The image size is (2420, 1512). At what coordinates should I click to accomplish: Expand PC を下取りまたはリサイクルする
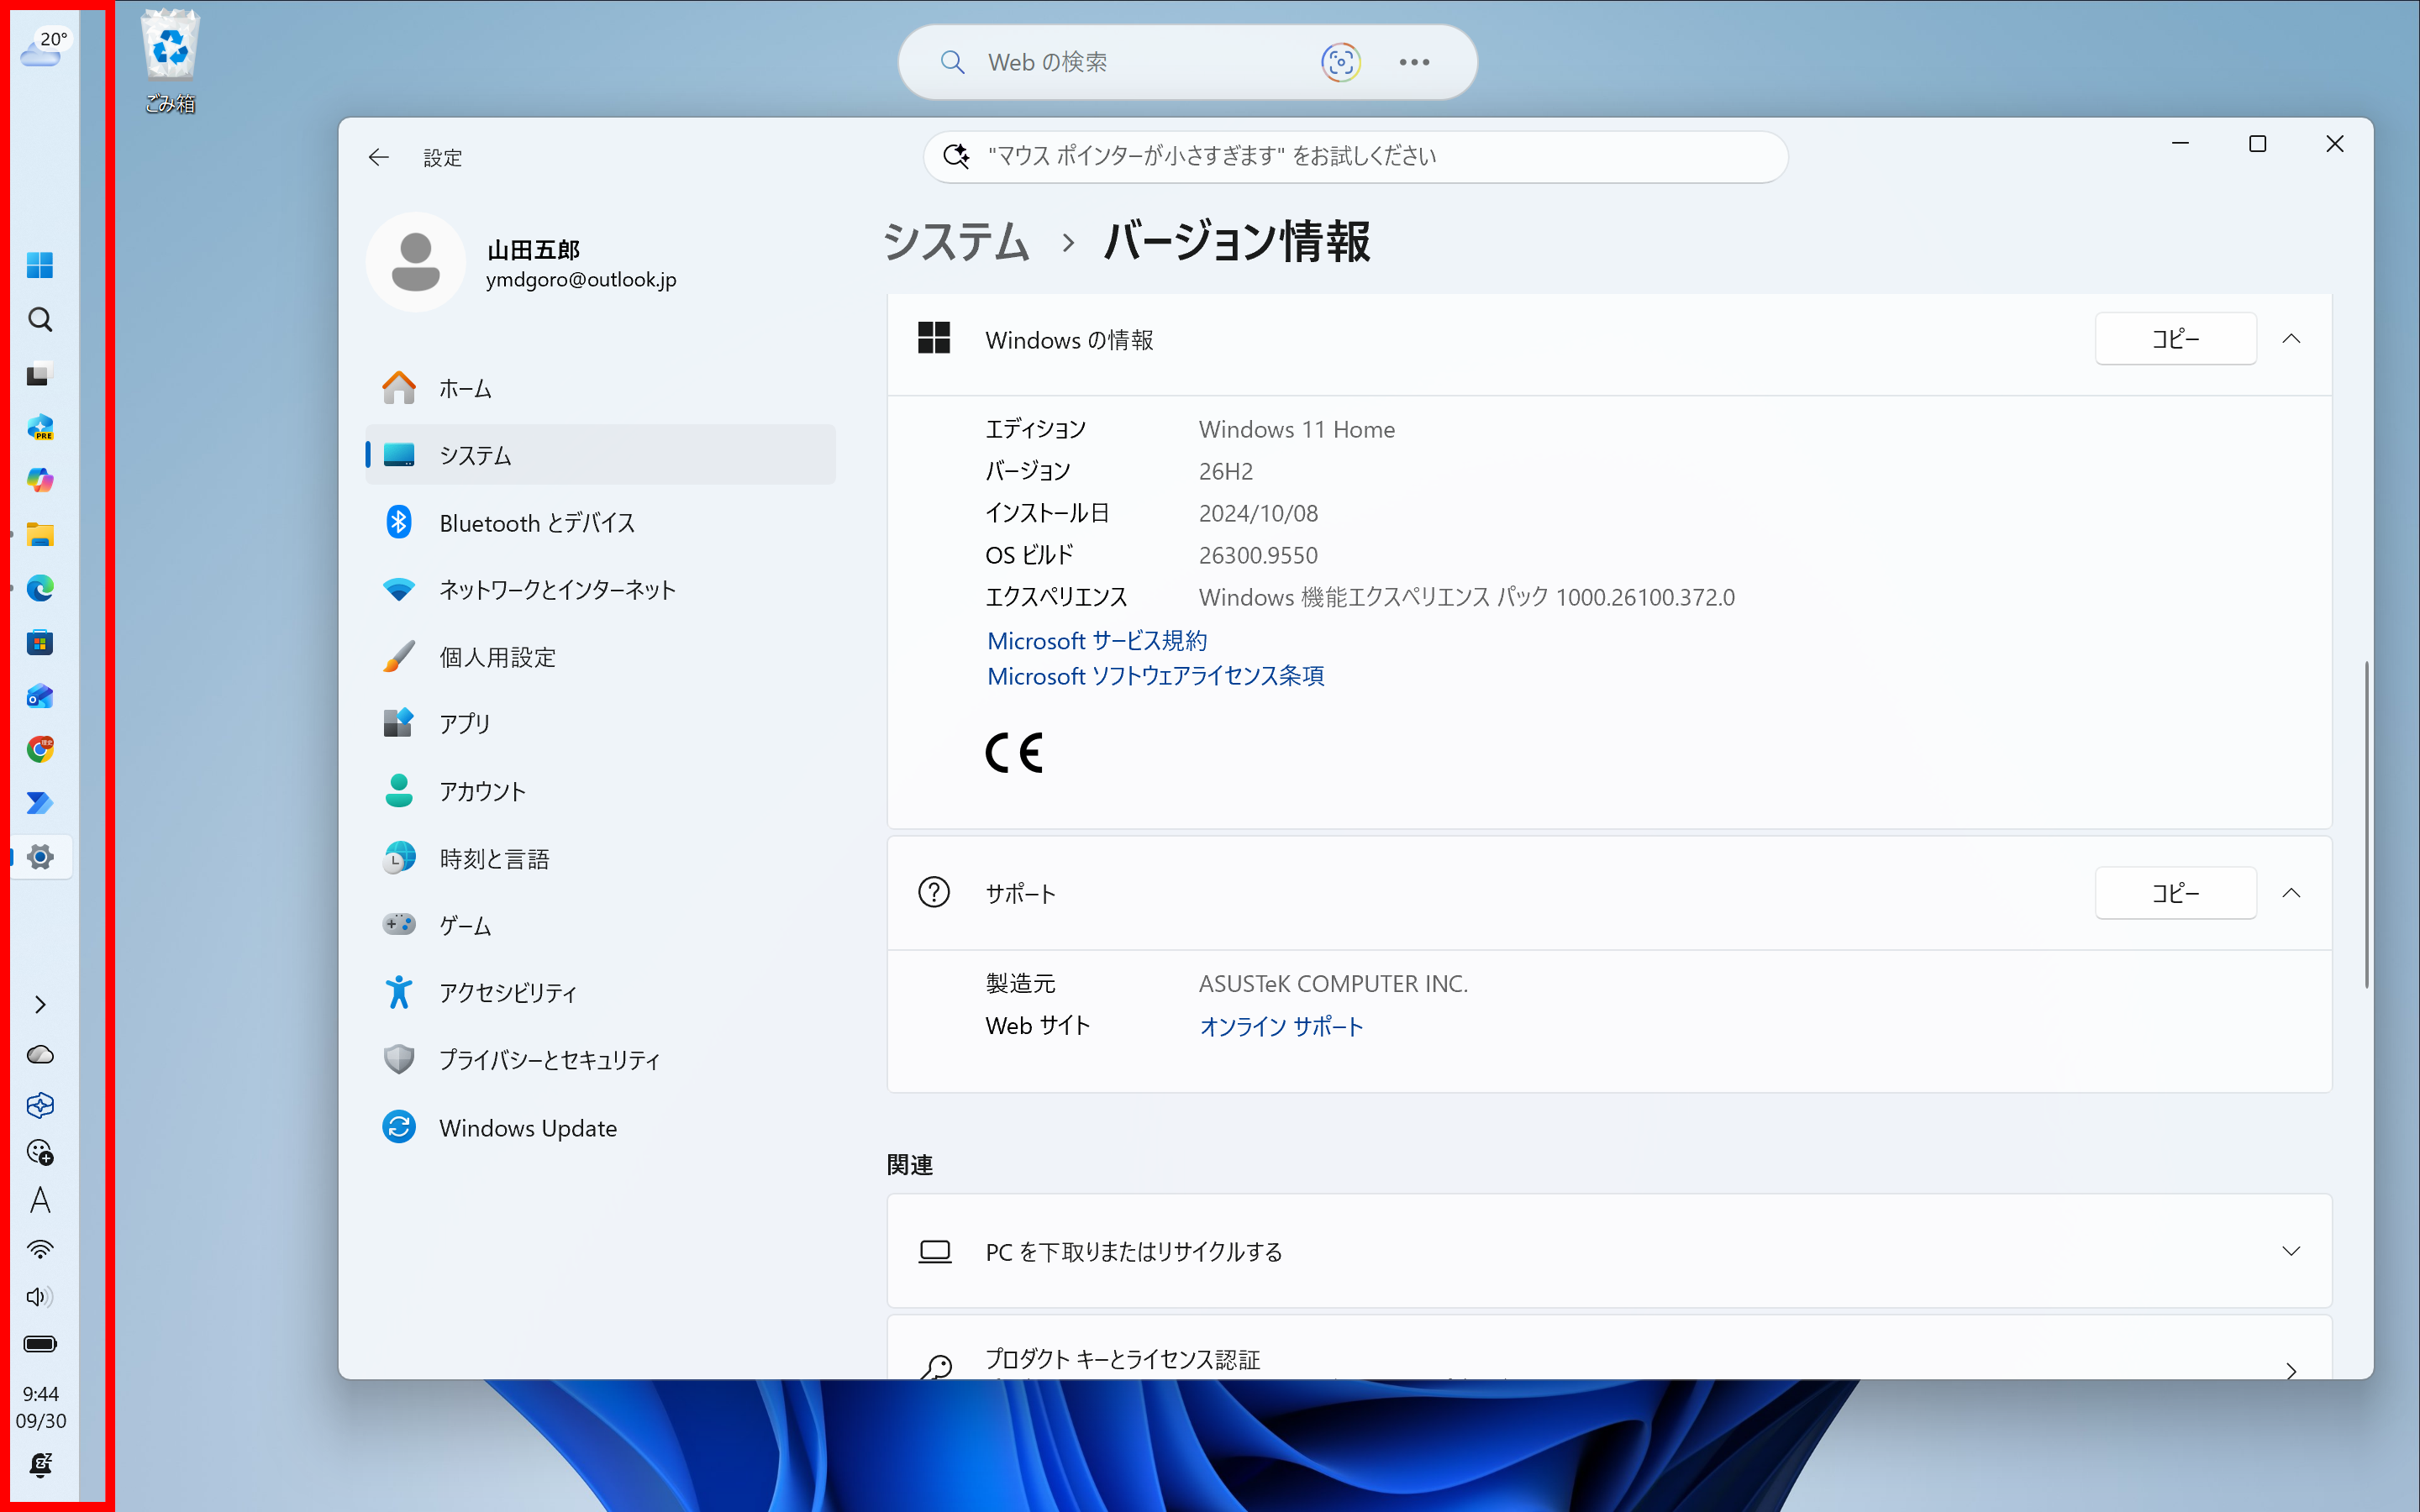point(1609,1251)
